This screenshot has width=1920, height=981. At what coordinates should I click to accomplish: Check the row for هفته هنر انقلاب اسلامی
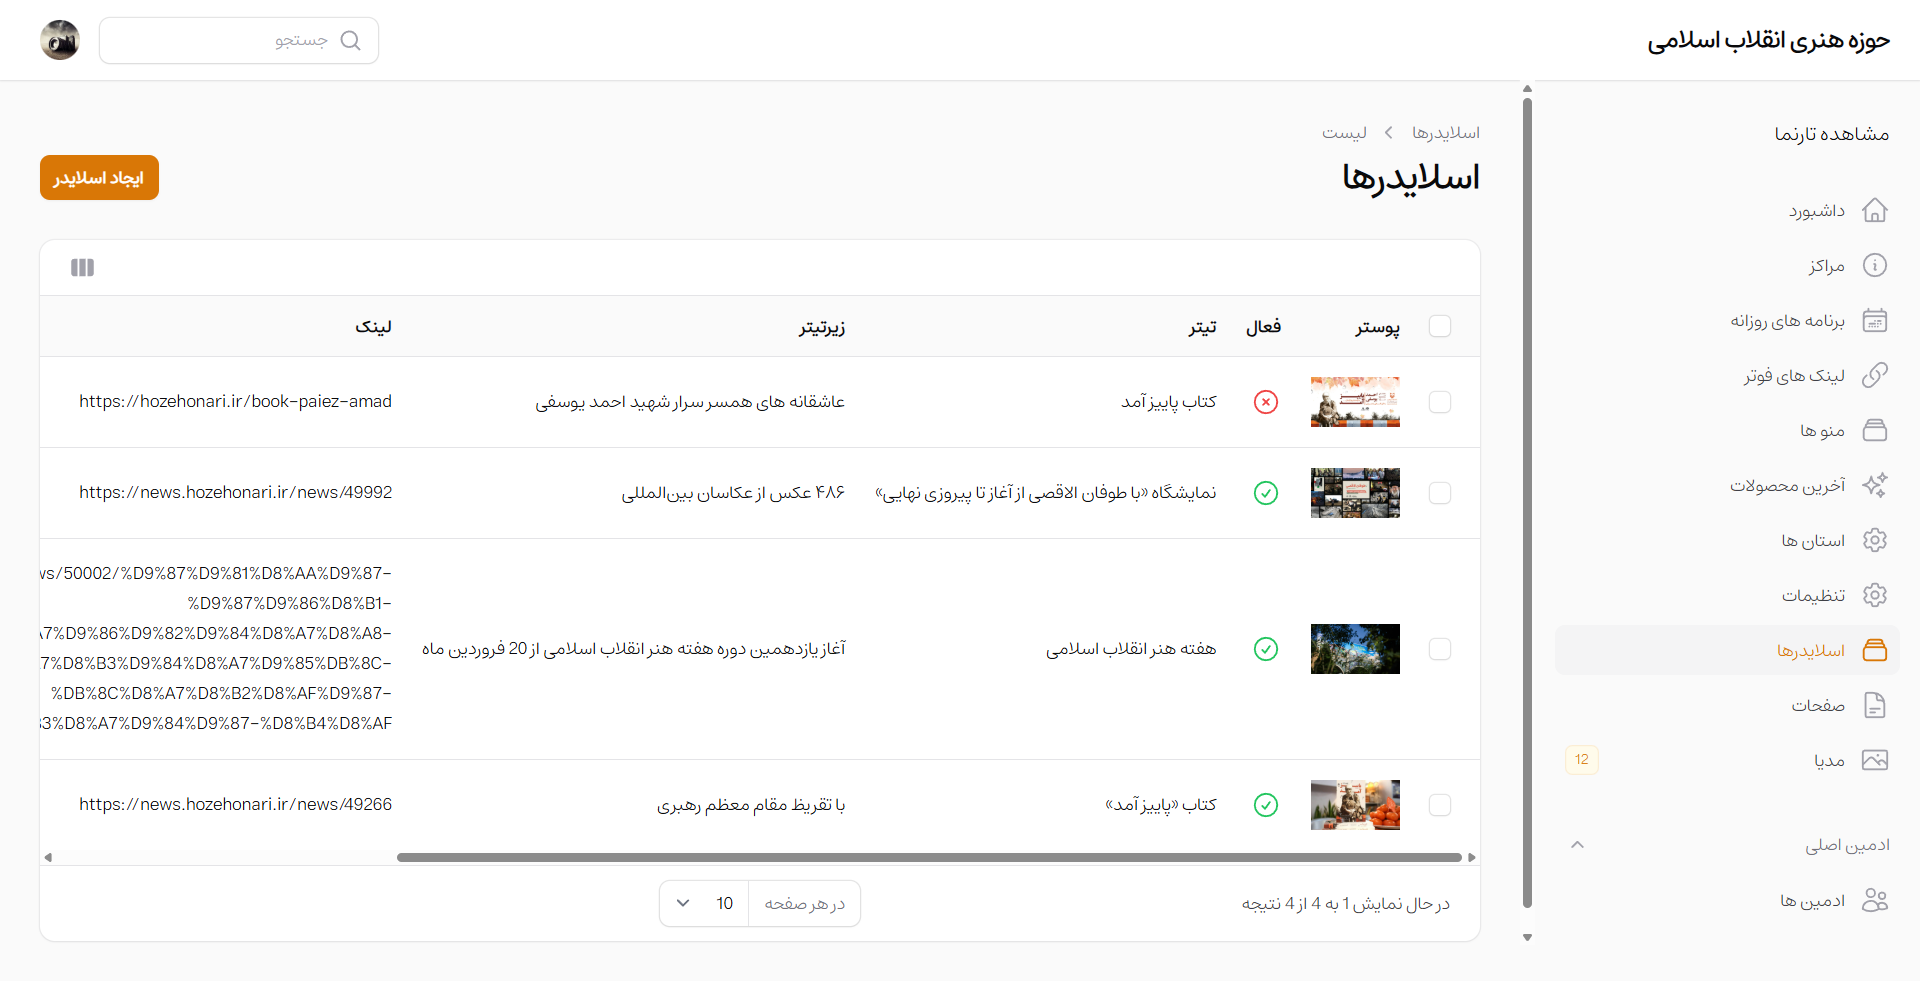(x=1439, y=650)
